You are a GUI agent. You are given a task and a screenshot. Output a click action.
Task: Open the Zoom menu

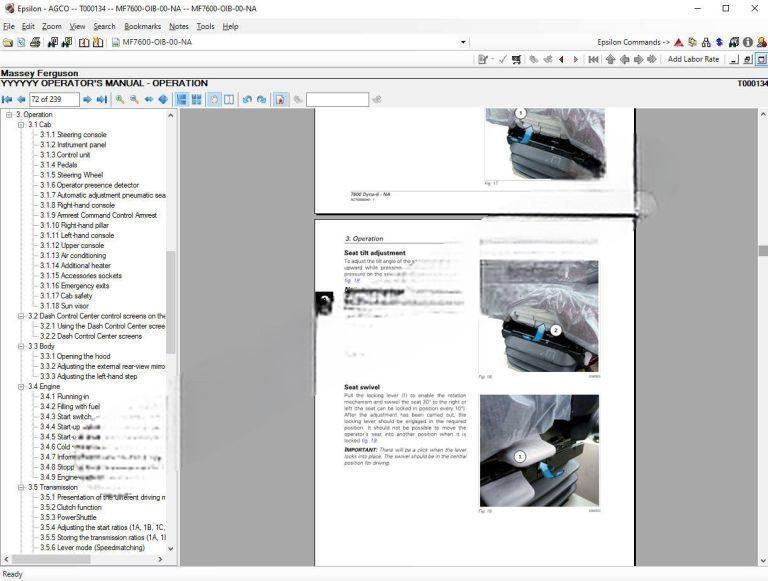coord(51,26)
